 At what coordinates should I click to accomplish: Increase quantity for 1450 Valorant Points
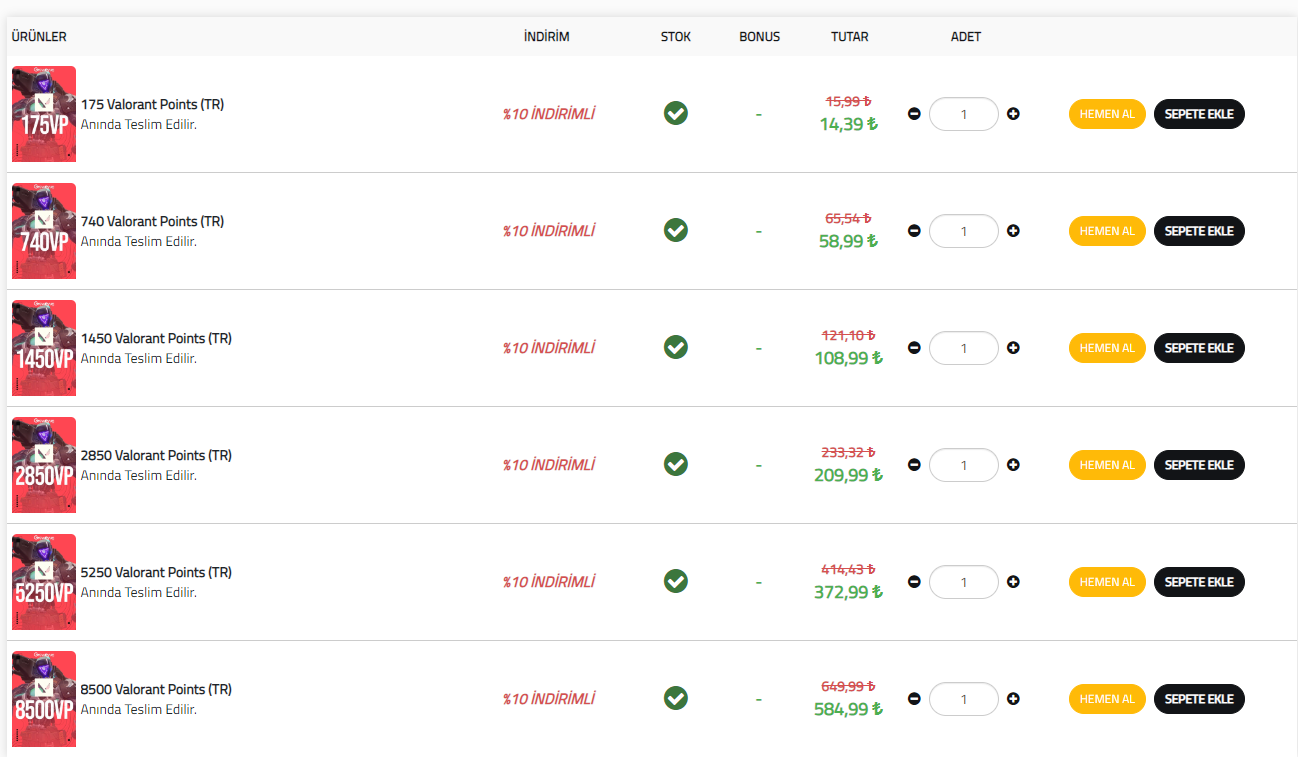[x=1013, y=348]
